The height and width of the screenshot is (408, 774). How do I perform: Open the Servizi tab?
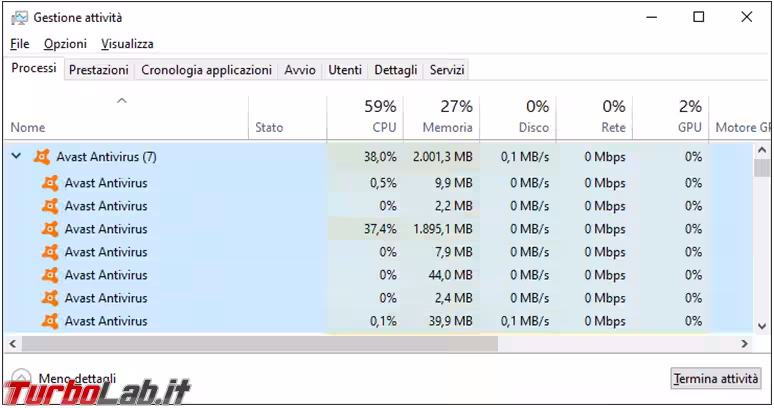[x=446, y=70]
